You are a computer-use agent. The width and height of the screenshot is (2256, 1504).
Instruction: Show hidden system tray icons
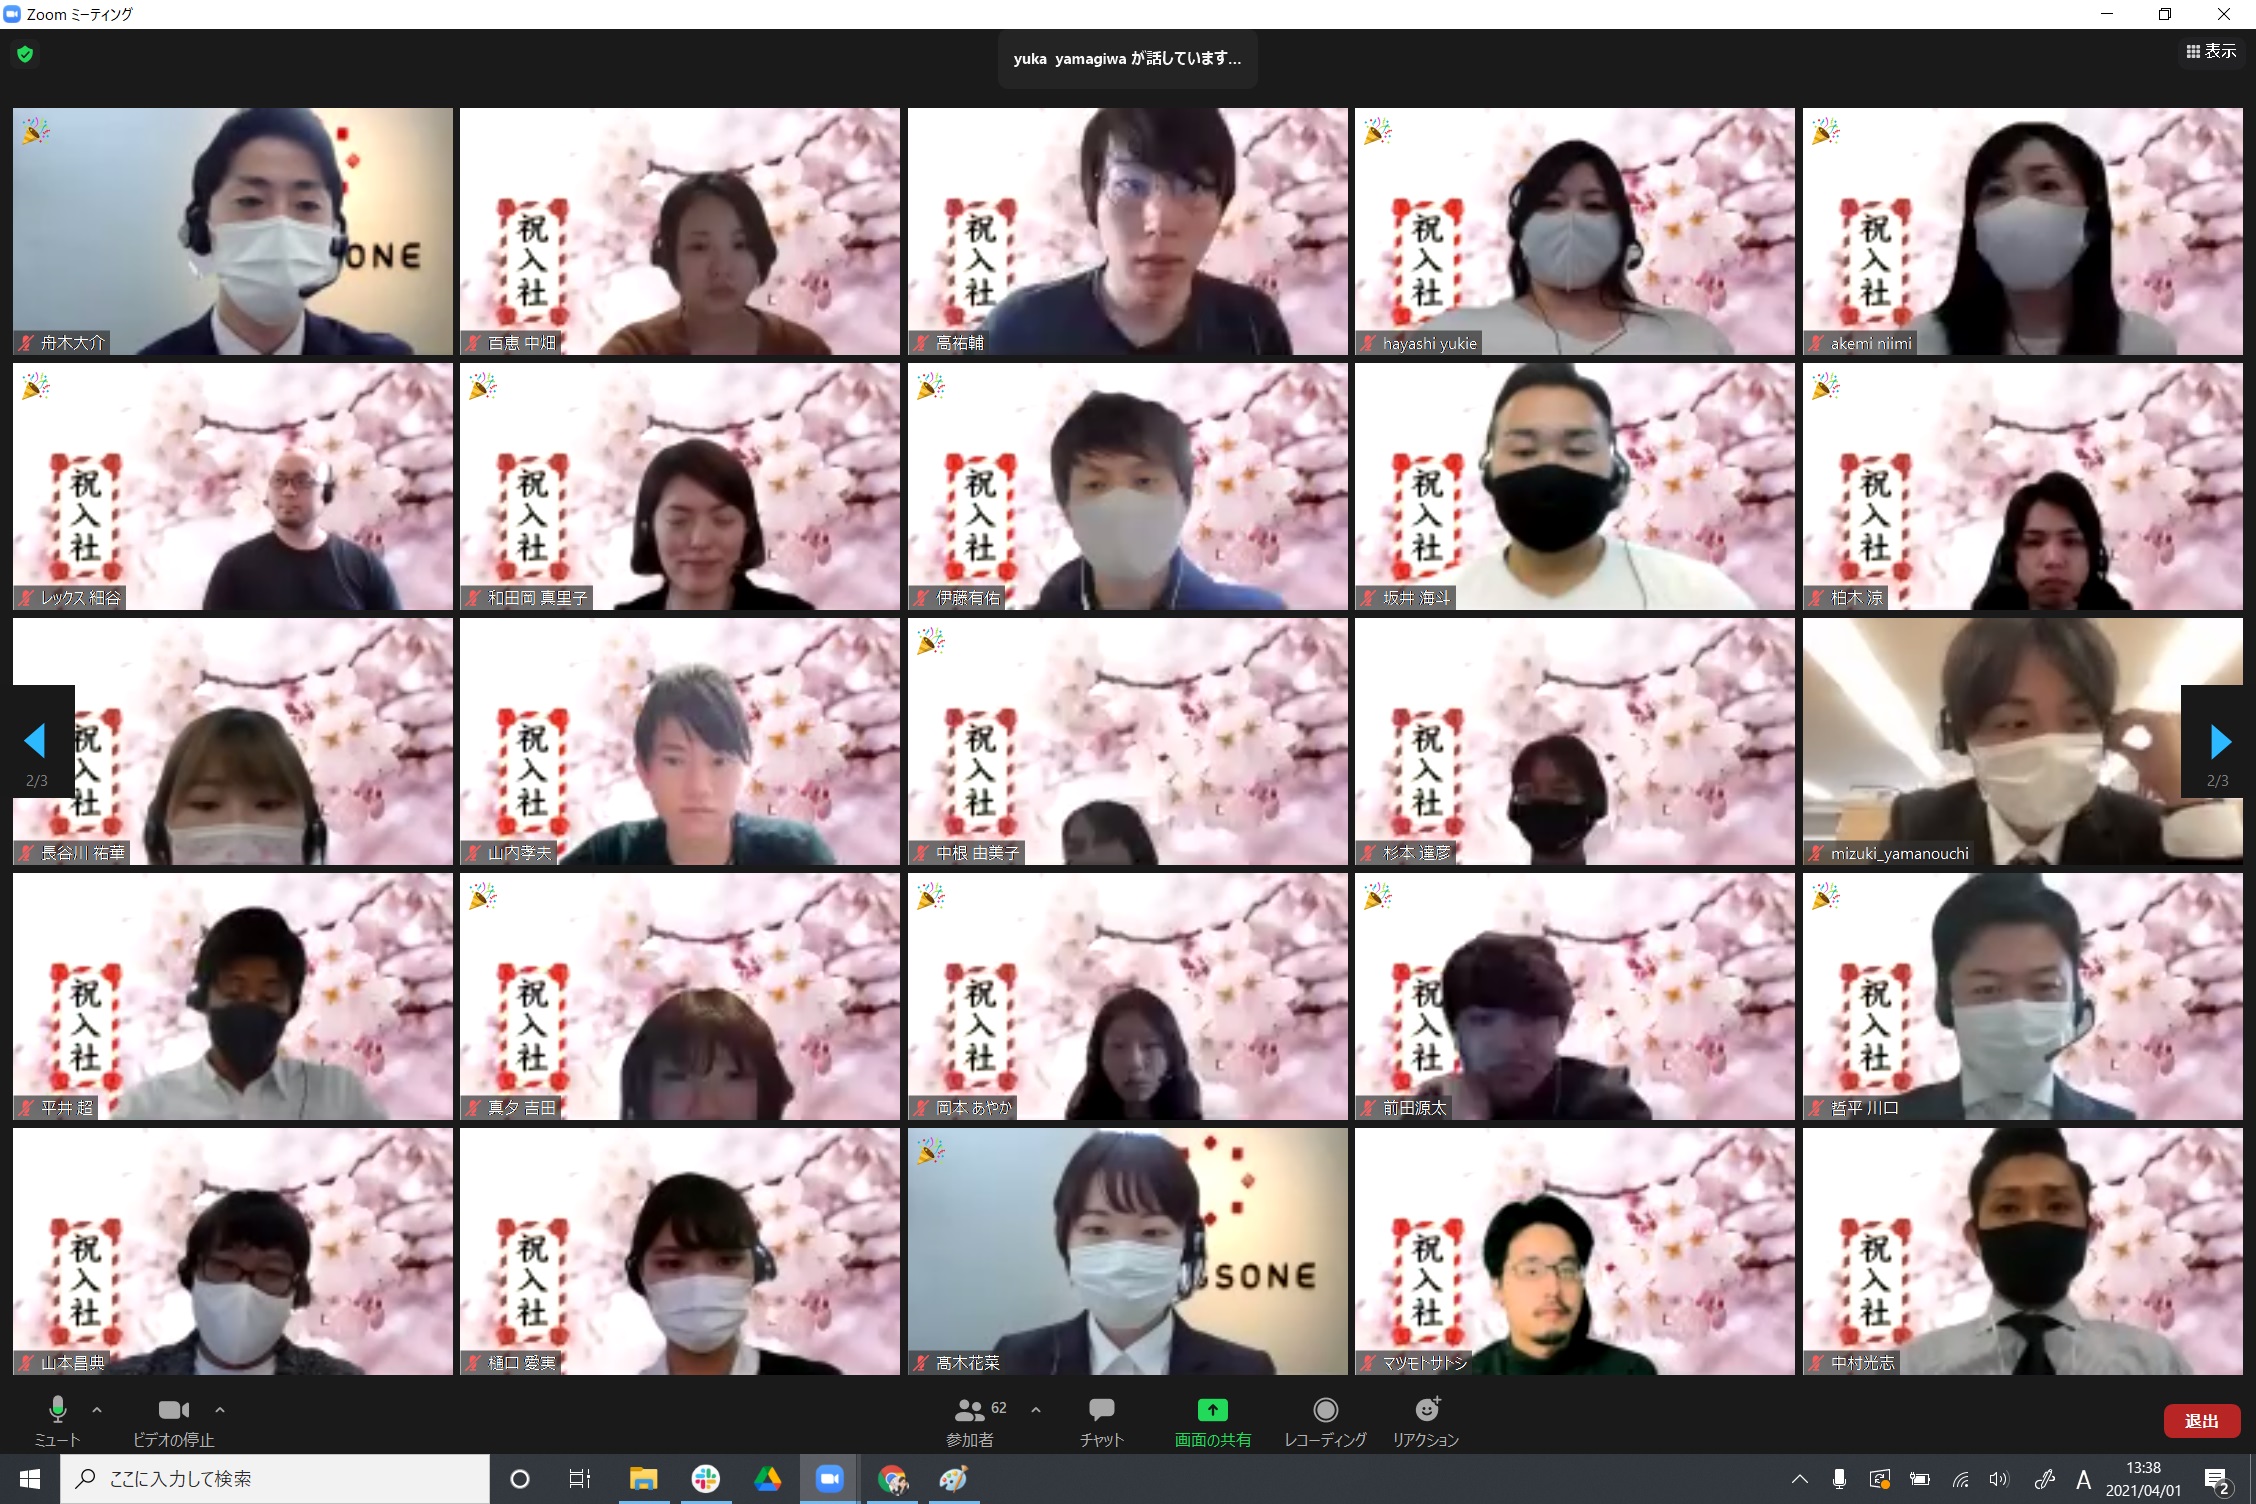tap(1799, 1479)
